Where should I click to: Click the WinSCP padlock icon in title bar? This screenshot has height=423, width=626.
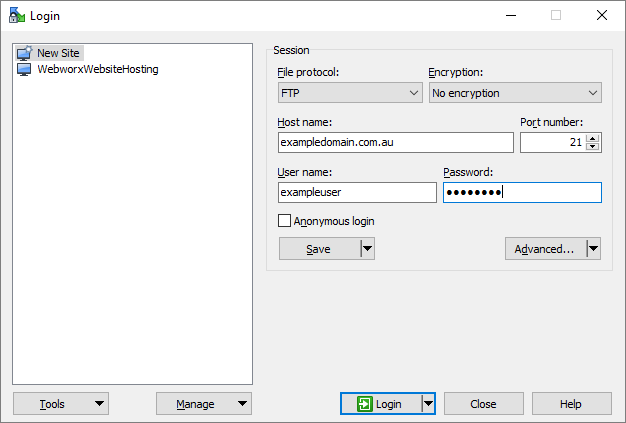17,15
